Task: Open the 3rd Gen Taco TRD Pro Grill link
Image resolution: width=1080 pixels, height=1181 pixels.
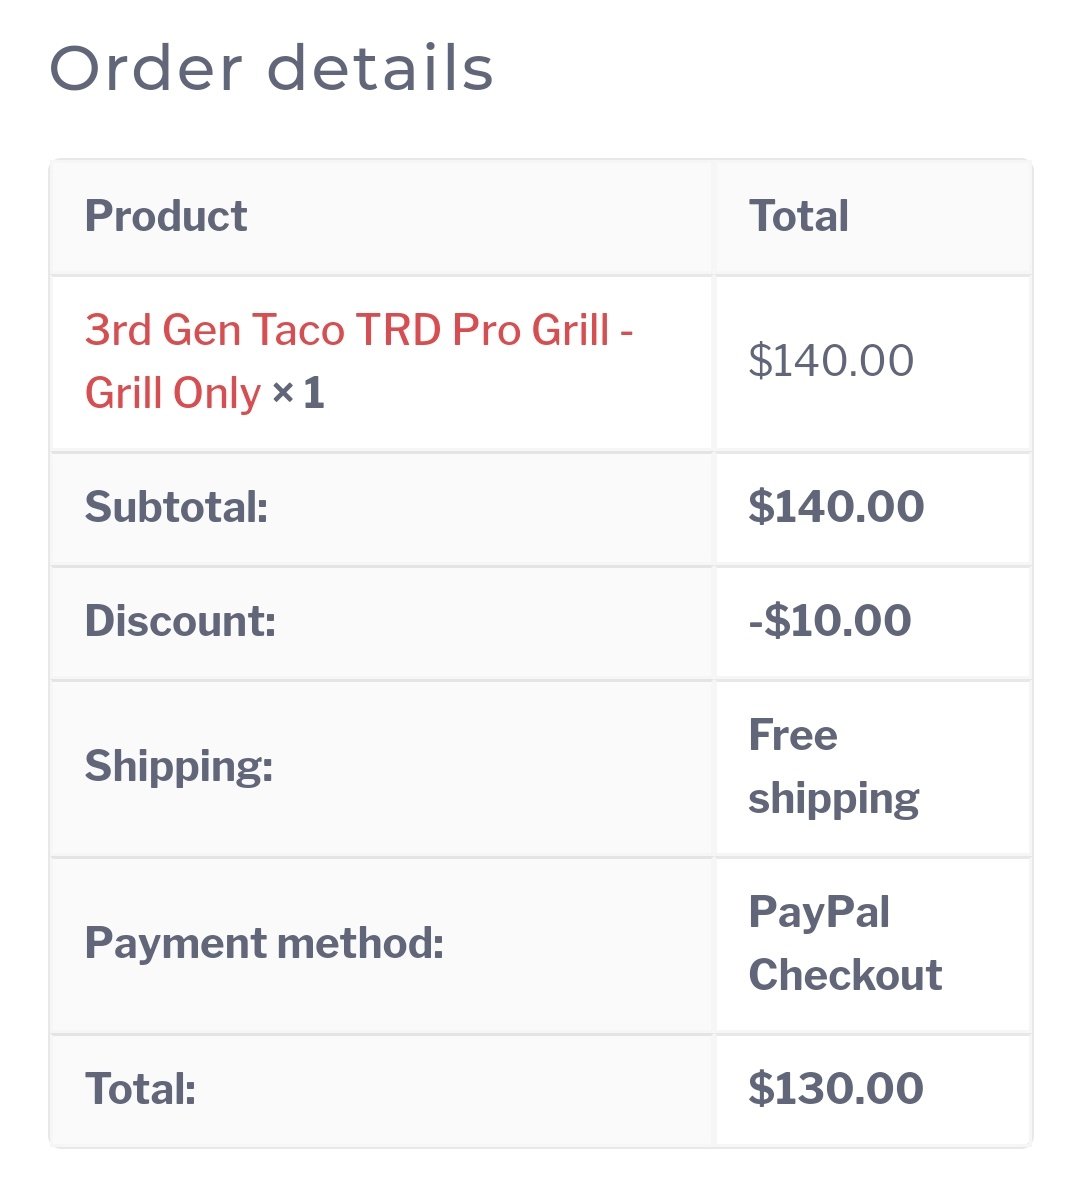Action: [x=358, y=362]
